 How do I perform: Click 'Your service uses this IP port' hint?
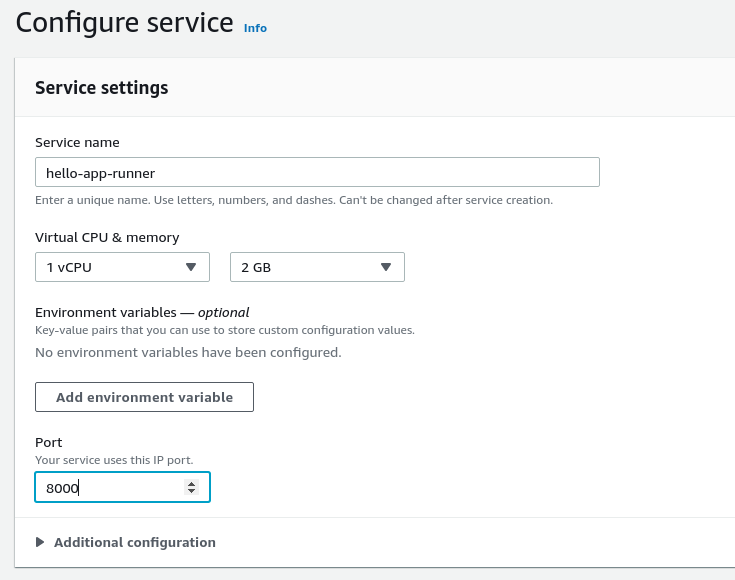114,460
